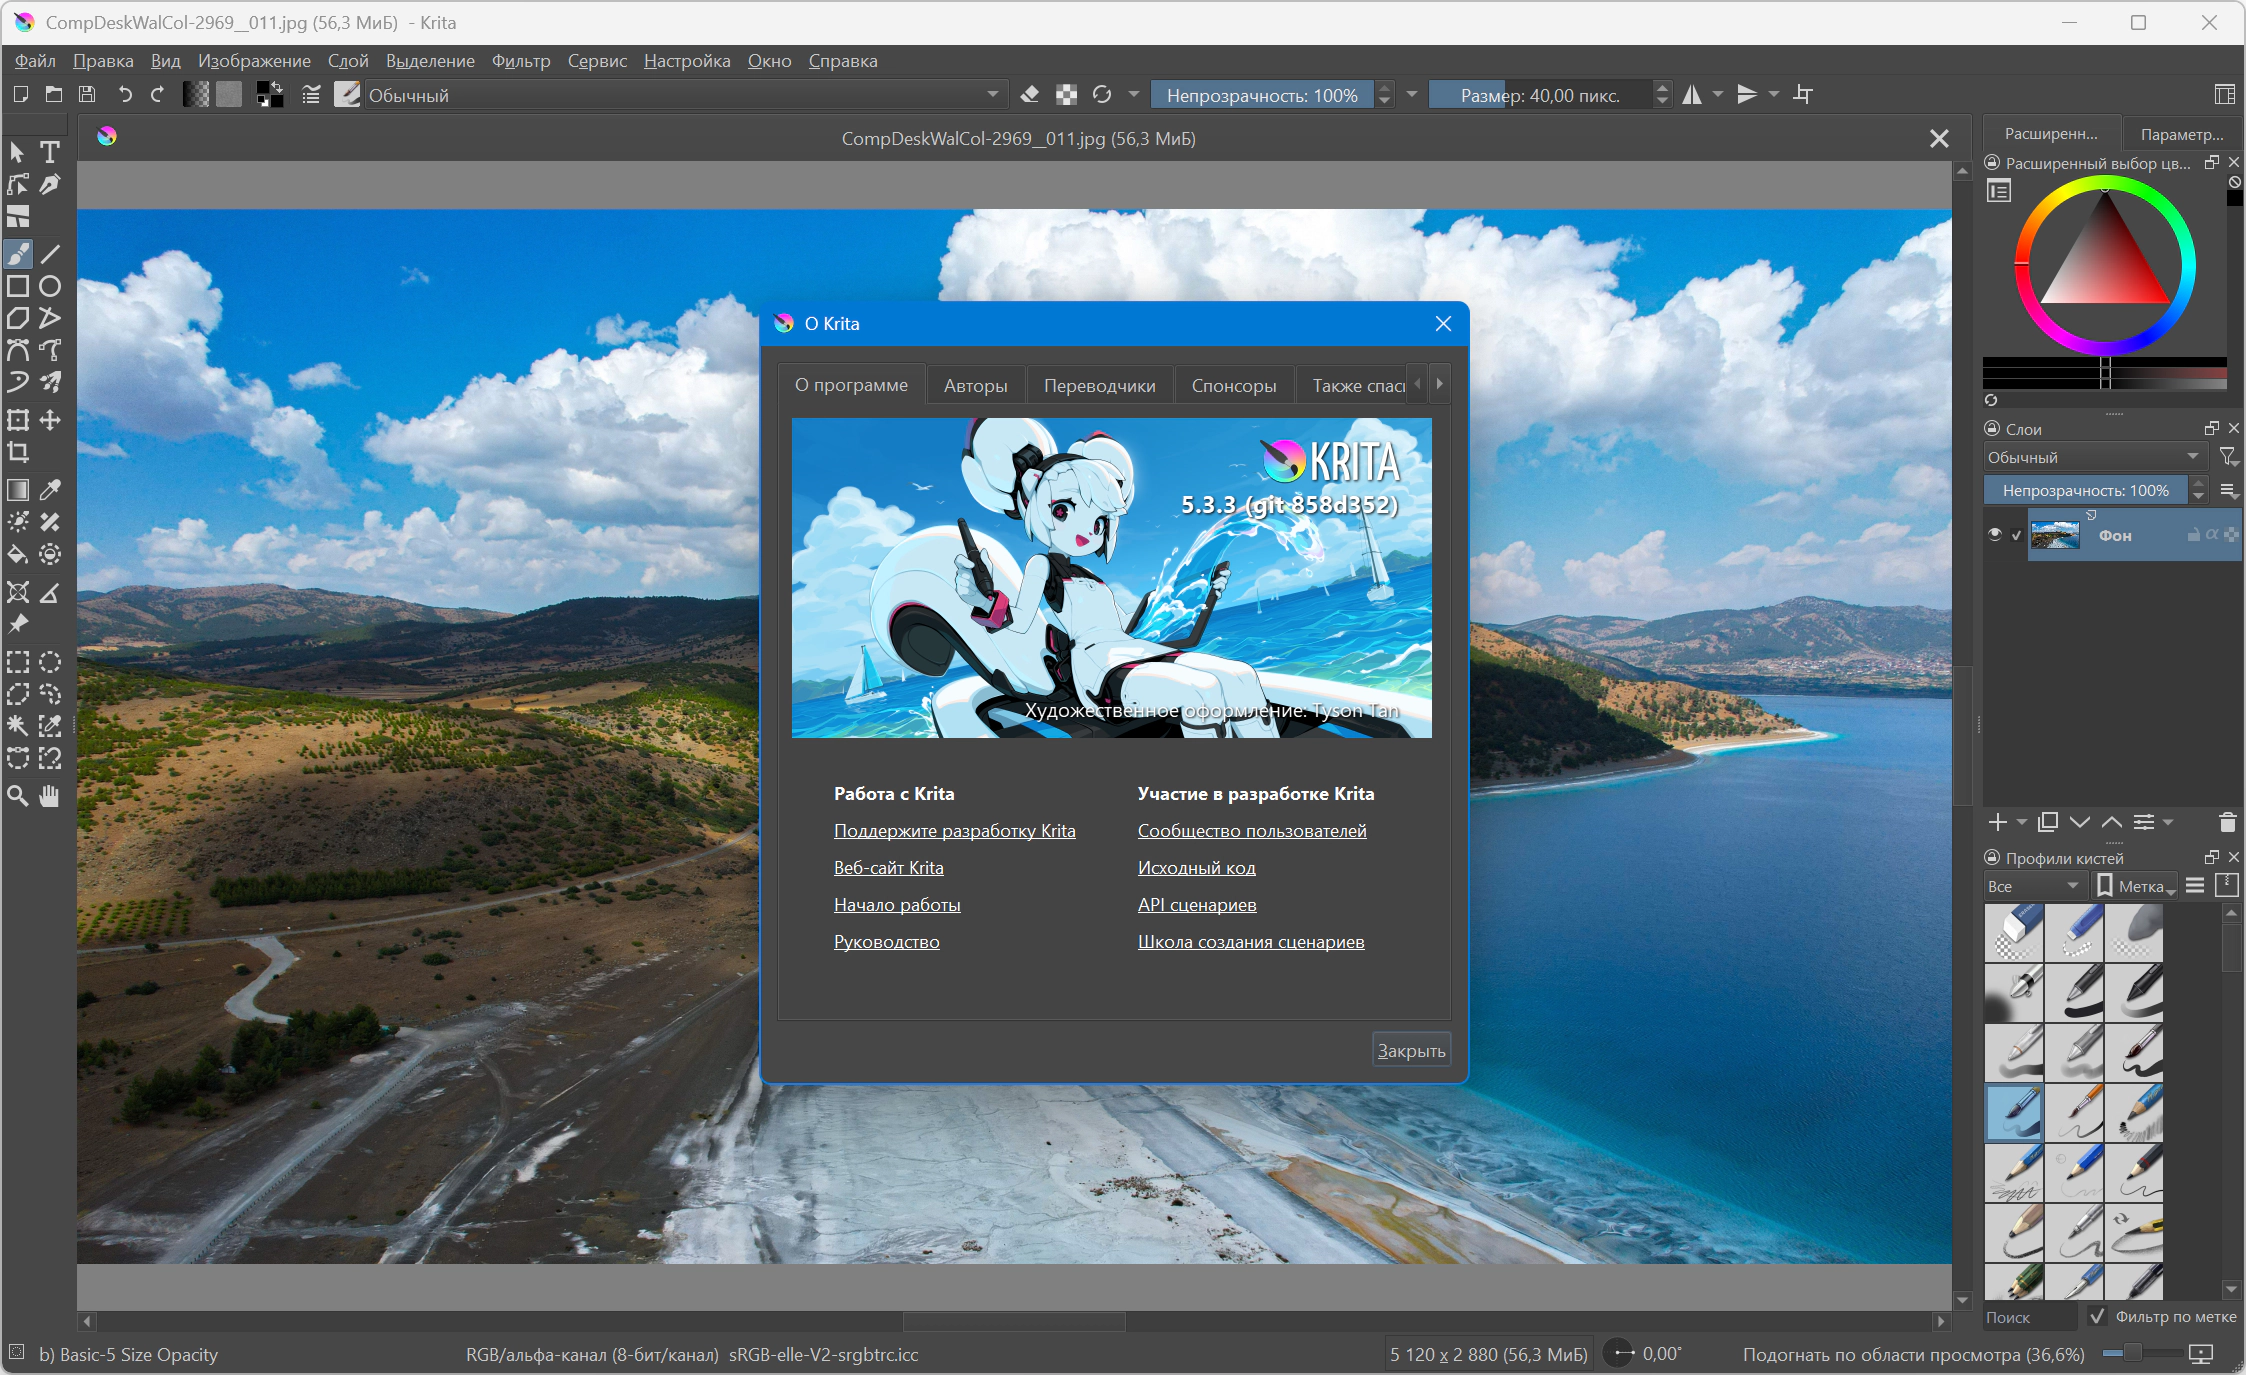The height and width of the screenshot is (1375, 2246).
Task: Click the Поиск brush search field
Action: [x=2030, y=1317]
